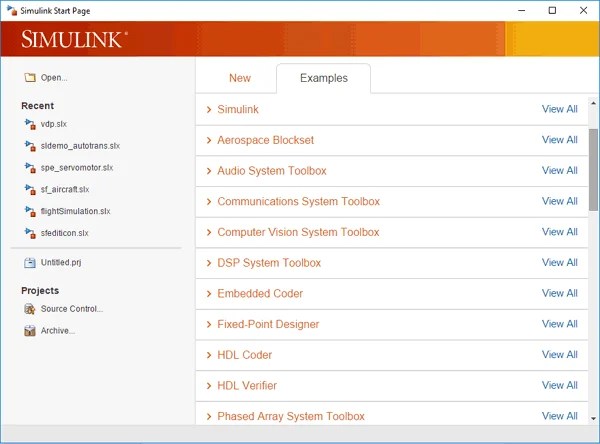Click the Fixed-Point Designer section title

coord(268,324)
